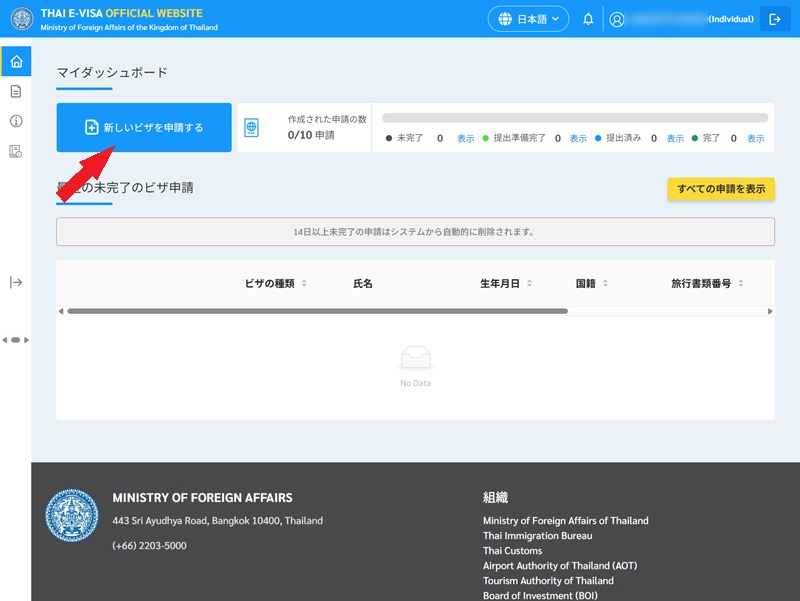The width and height of the screenshot is (800, 601).
Task: Click the passport icon beside application count
Action: click(252, 128)
